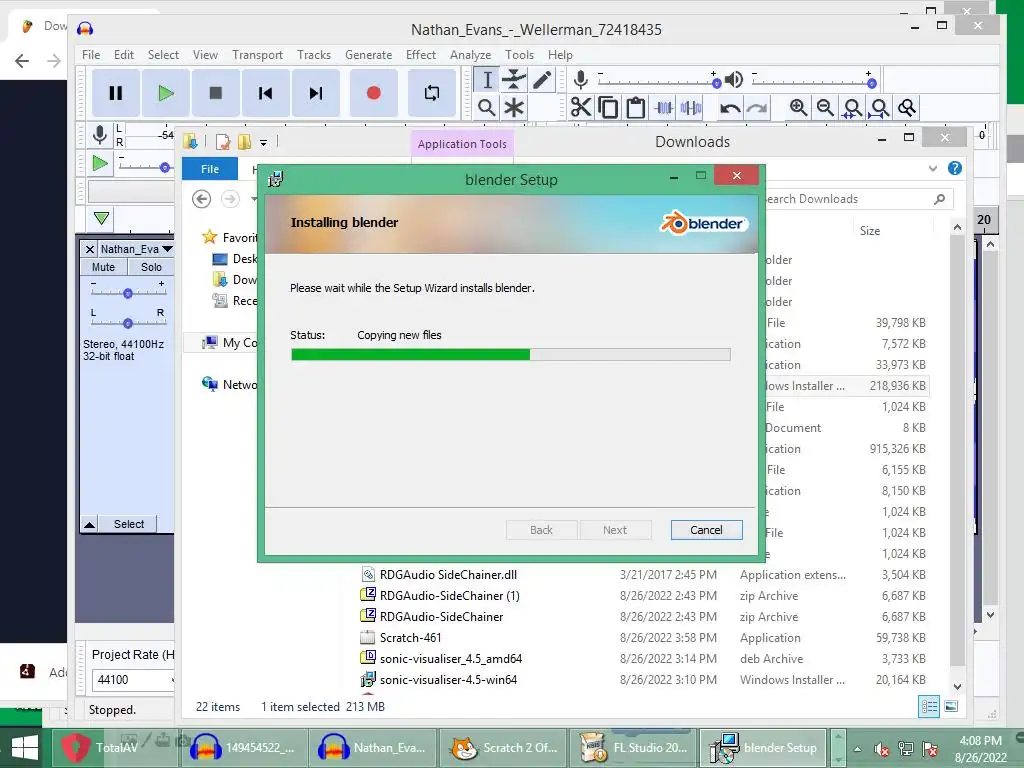
Task: Click the Undo arrow icon
Action: coord(729,107)
